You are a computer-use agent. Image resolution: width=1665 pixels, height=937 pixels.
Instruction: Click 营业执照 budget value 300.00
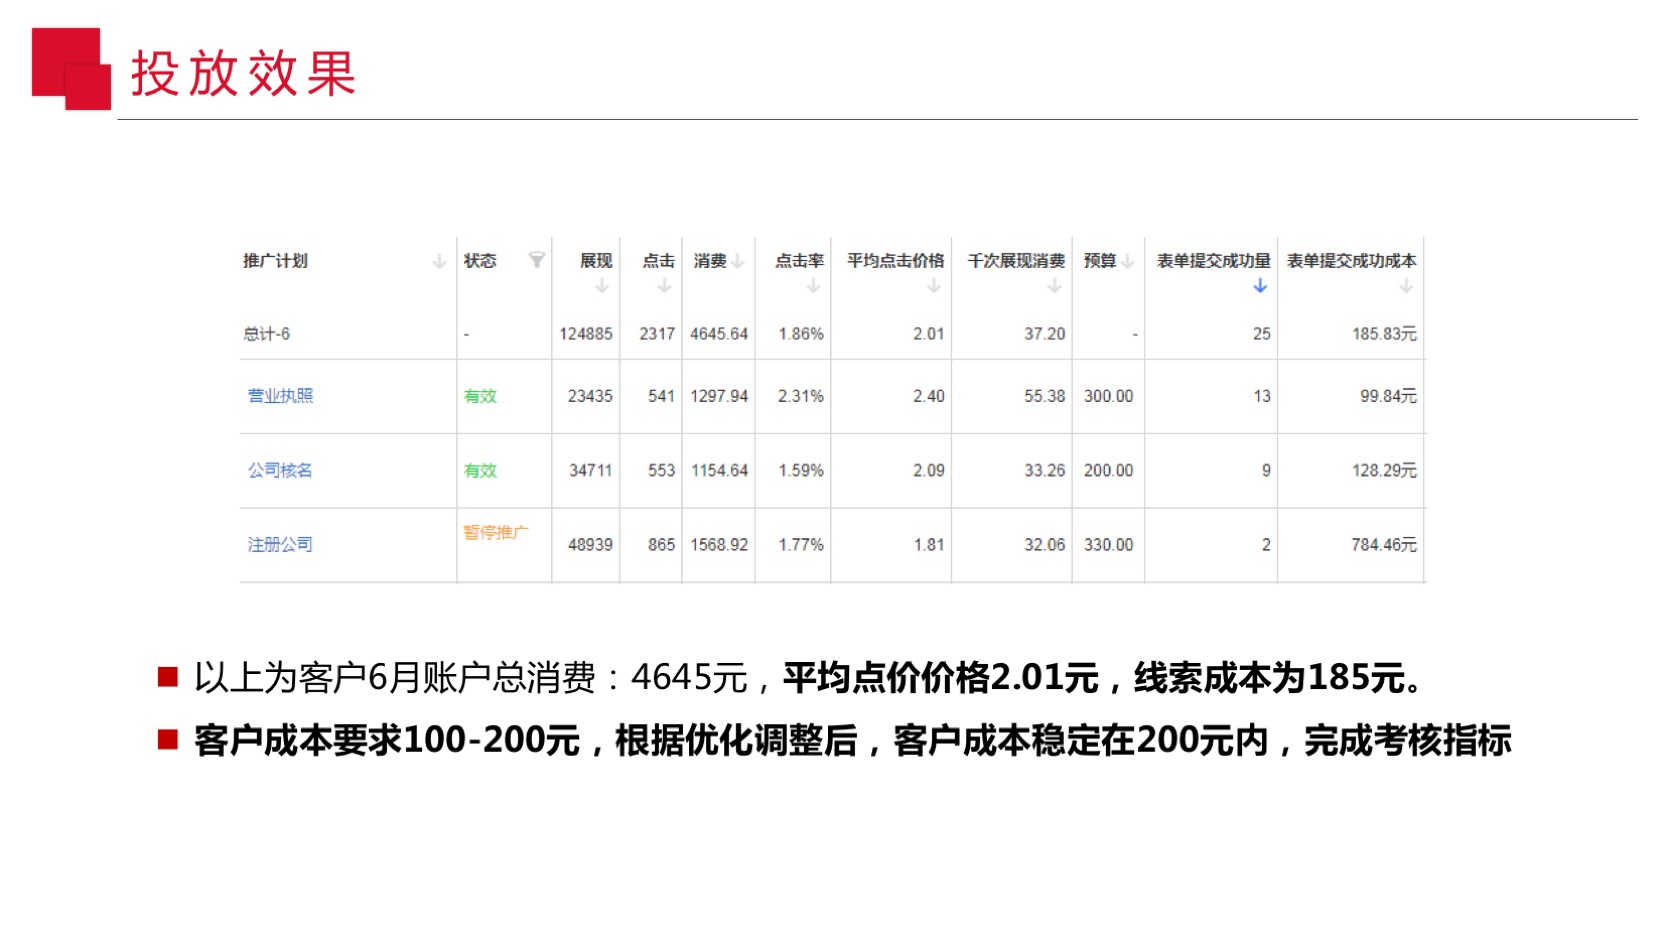[x=1108, y=396]
